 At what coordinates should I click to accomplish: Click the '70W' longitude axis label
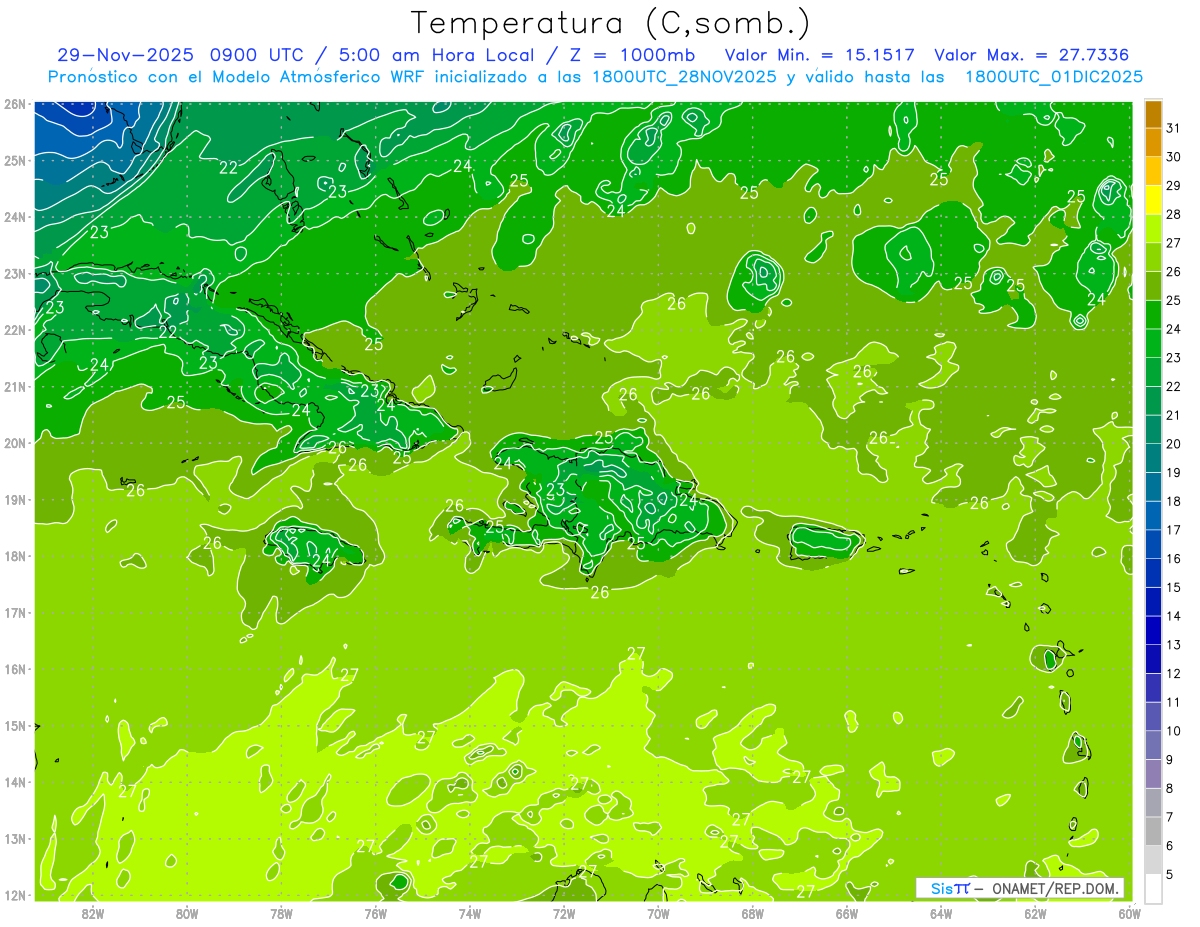pyautogui.click(x=658, y=913)
